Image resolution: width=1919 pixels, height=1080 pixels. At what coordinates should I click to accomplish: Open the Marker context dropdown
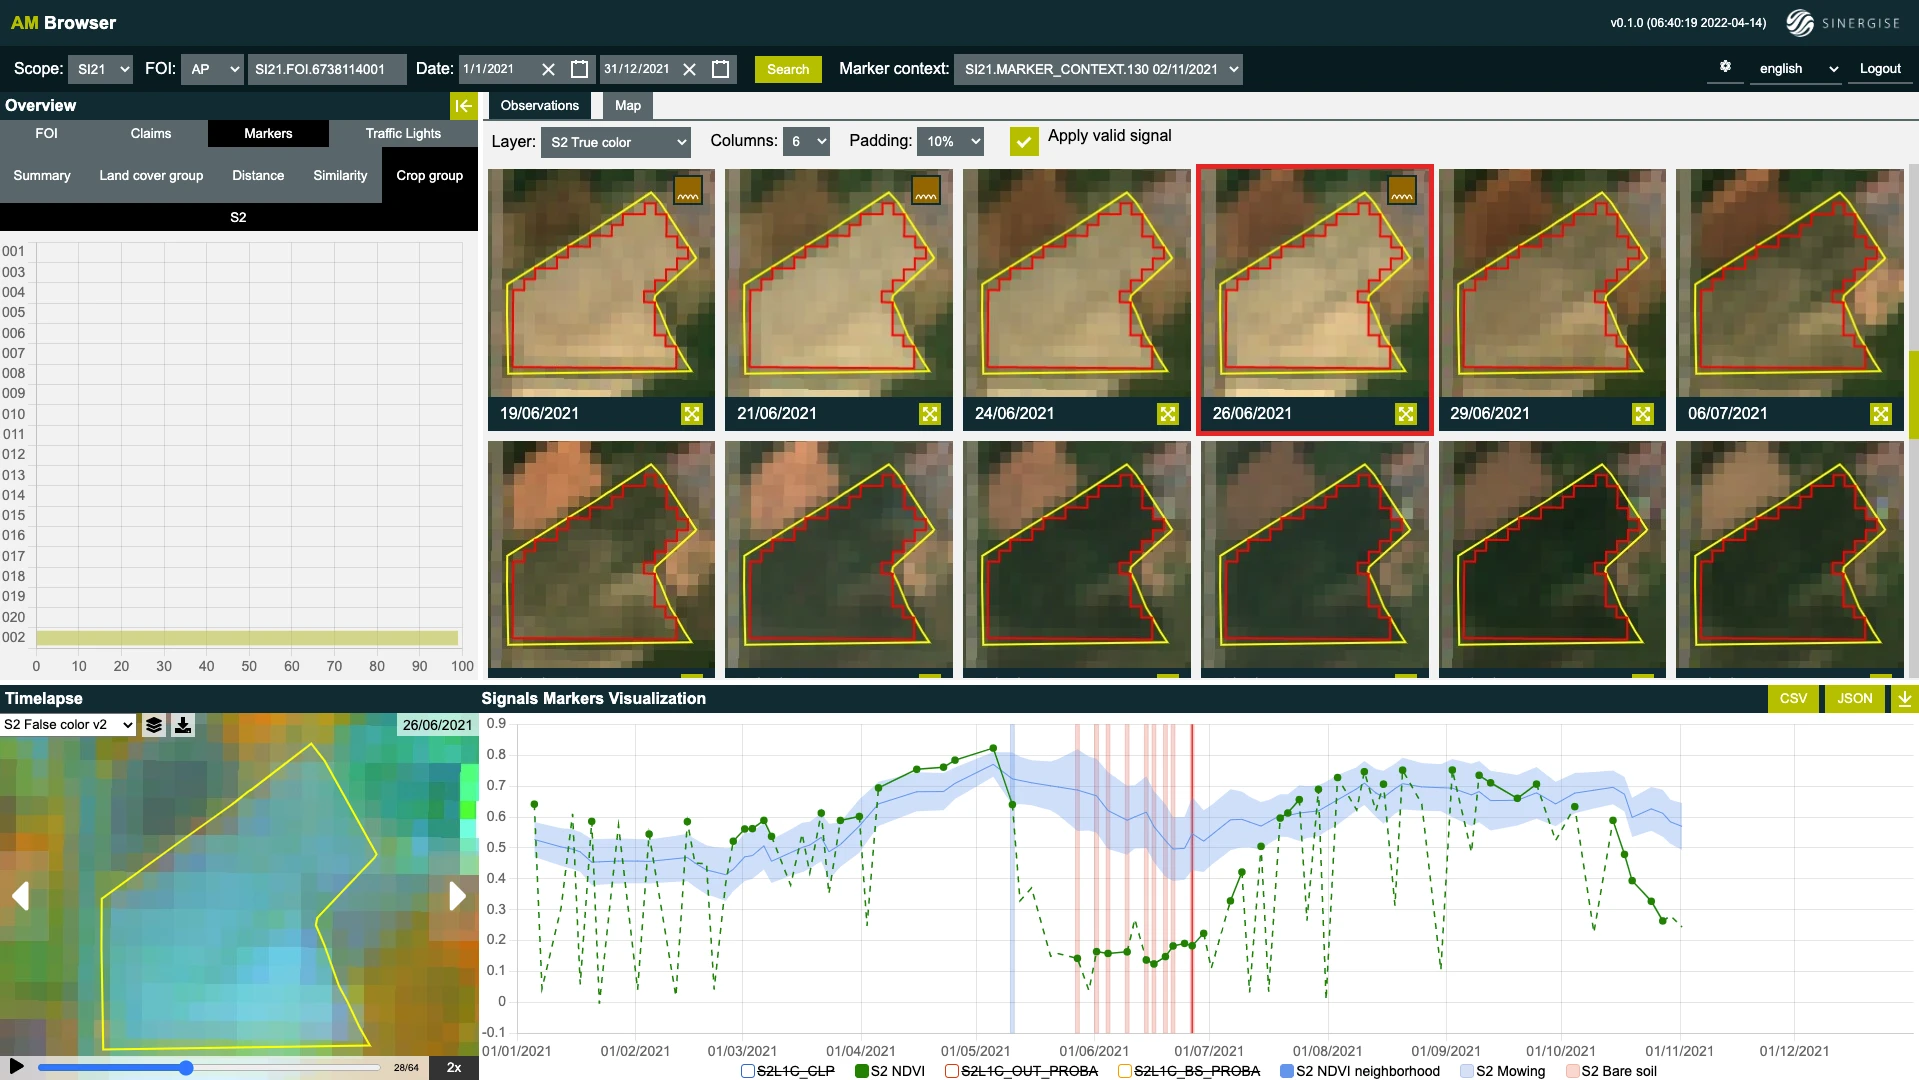coord(1098,69)
